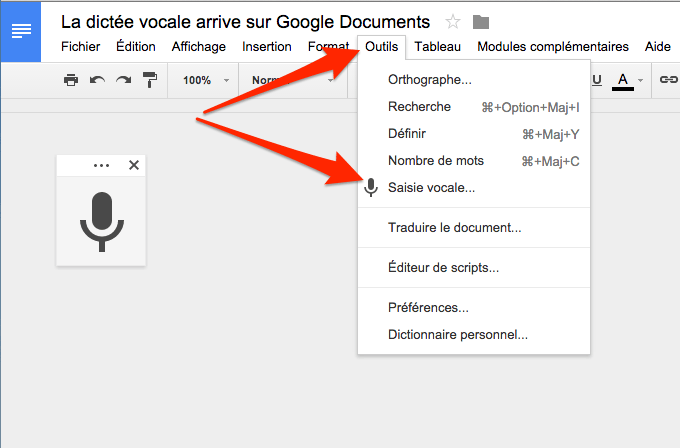This screenshot has width=680, height=448.
Task: Select Saisie vocale... option
Action: 474,188
